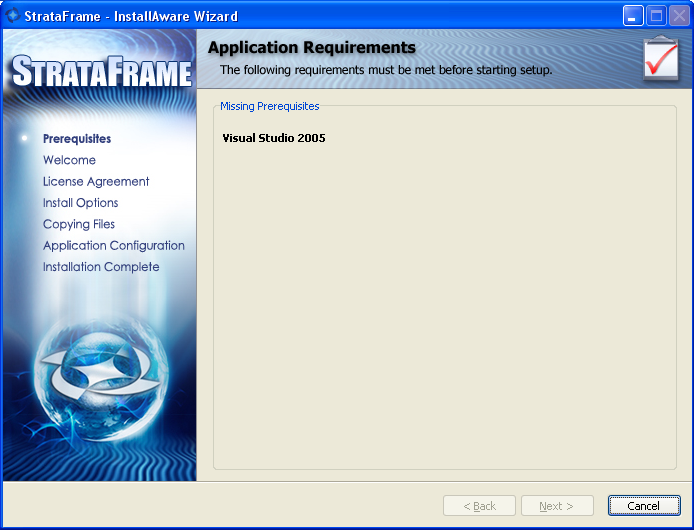Jump to Application Configuration step
The image size is (694, 530).
pyautogui.click(x=113, y=246)
